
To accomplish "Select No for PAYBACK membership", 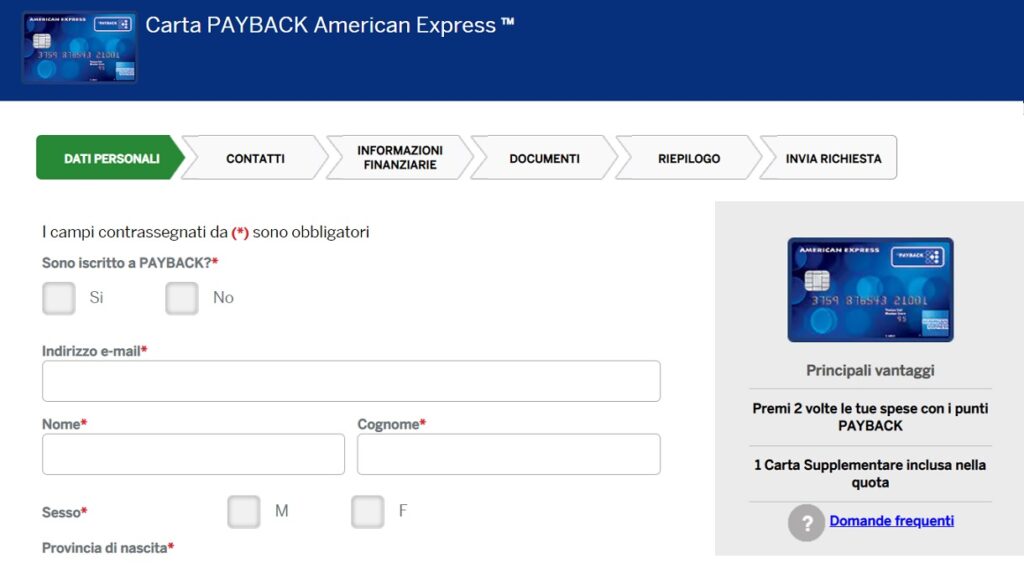I will [x=182, y=298].
